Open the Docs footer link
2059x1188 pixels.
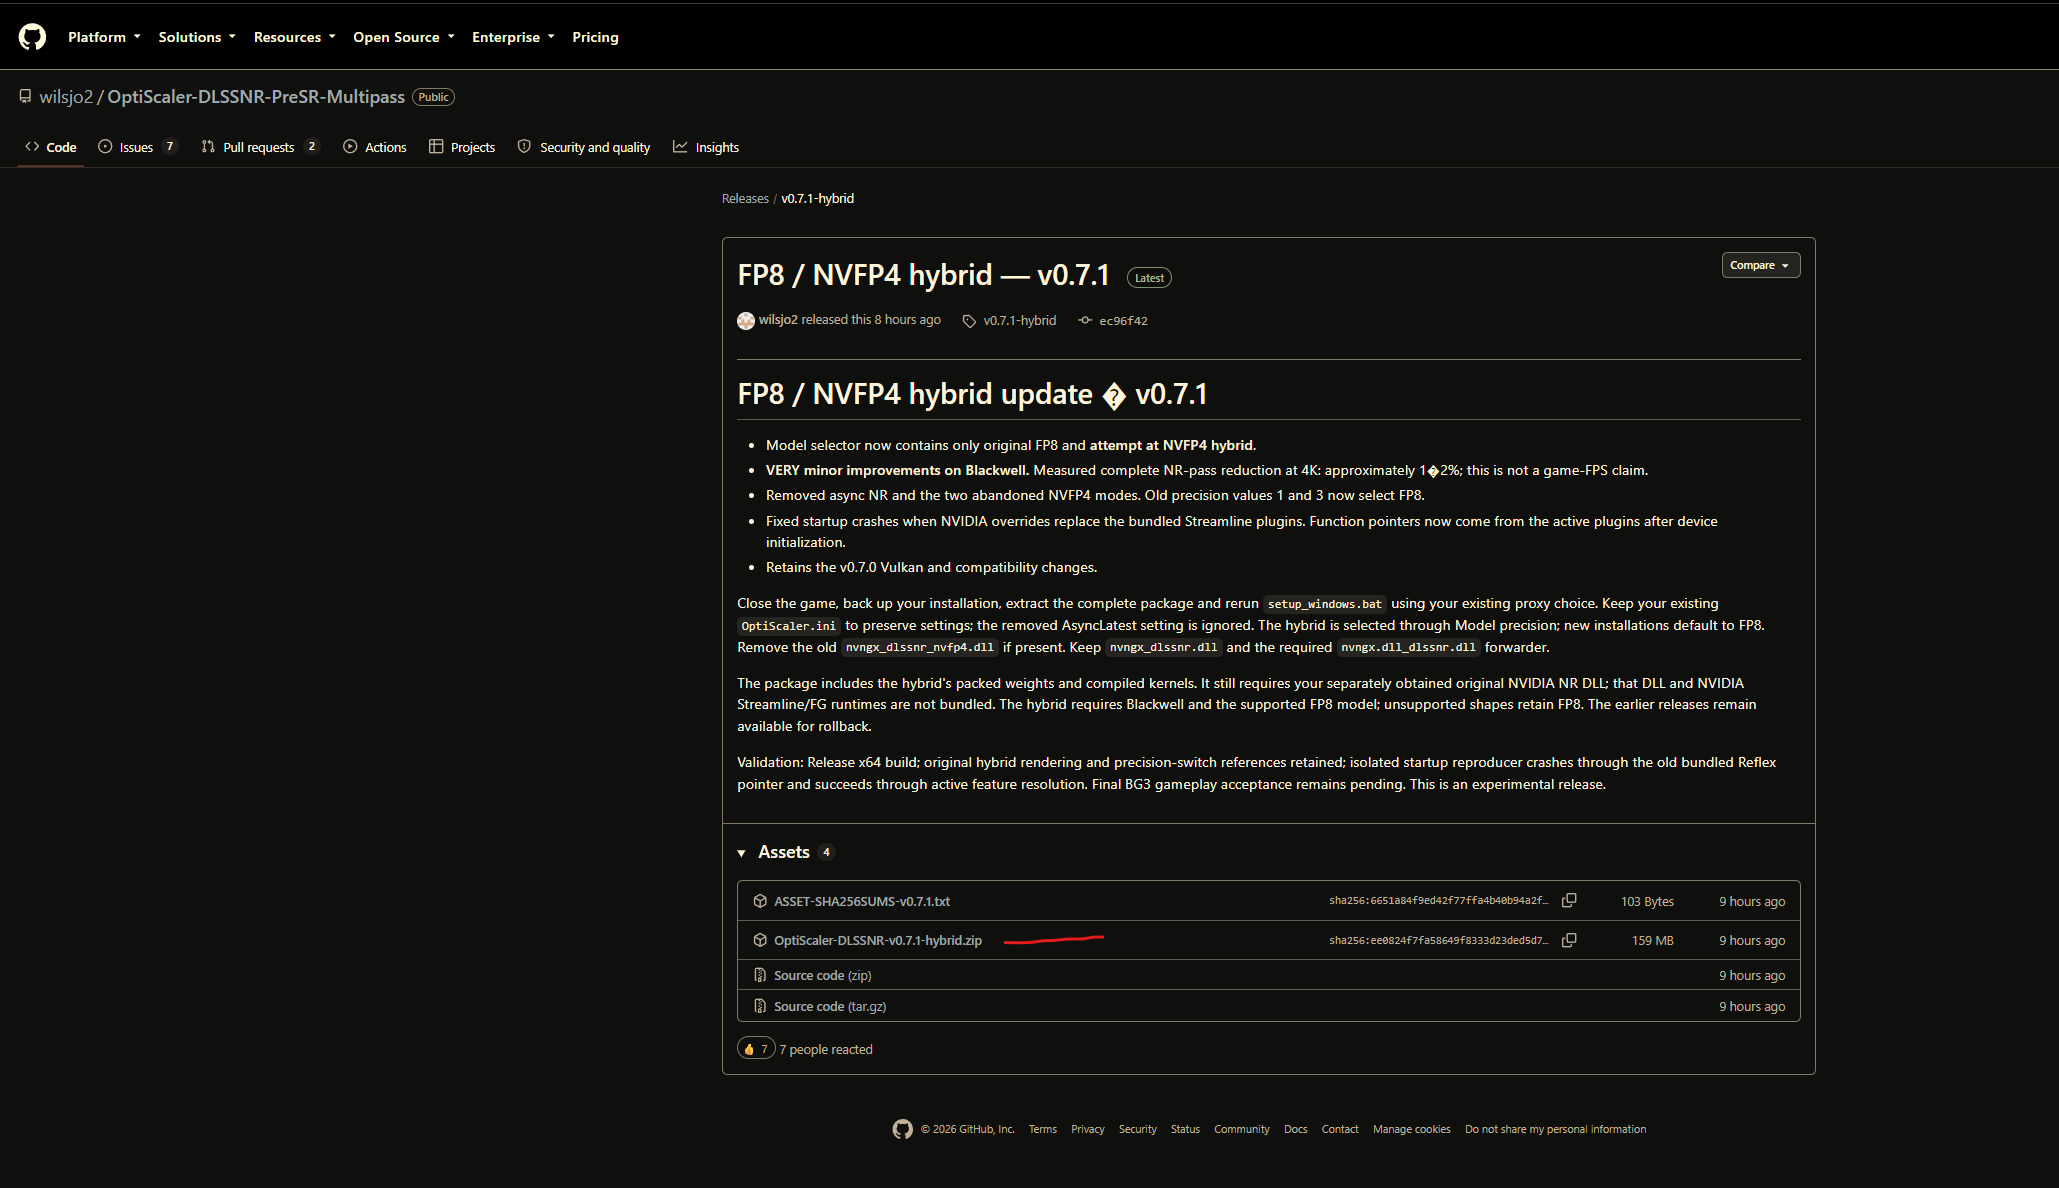tap(1296, 1129)
